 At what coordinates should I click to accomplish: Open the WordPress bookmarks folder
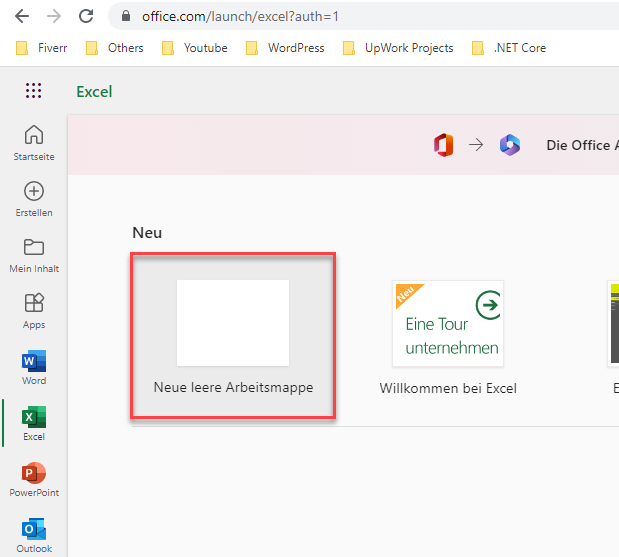click(285, 48)
